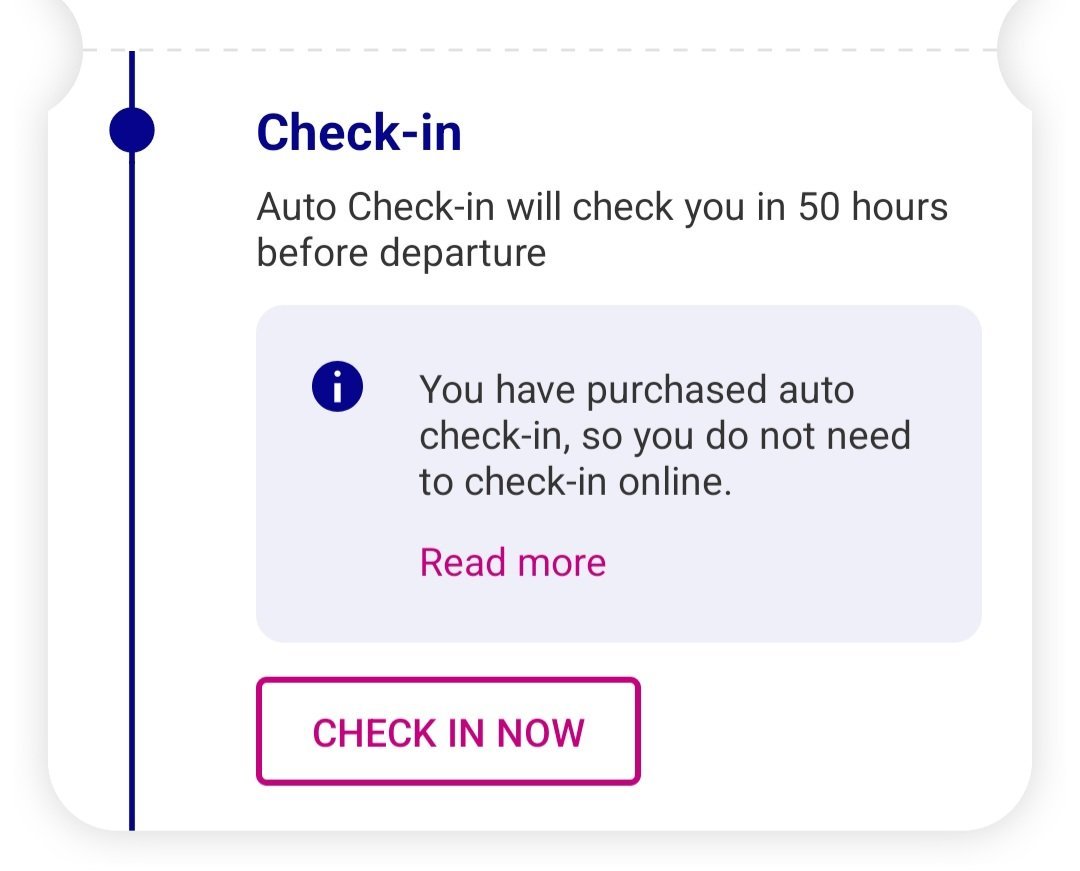This screenshot has width=1080, height=871.
Task: Tap the timeline line segment above the dot
Action: pyautogui.click(x=132, y=79)
